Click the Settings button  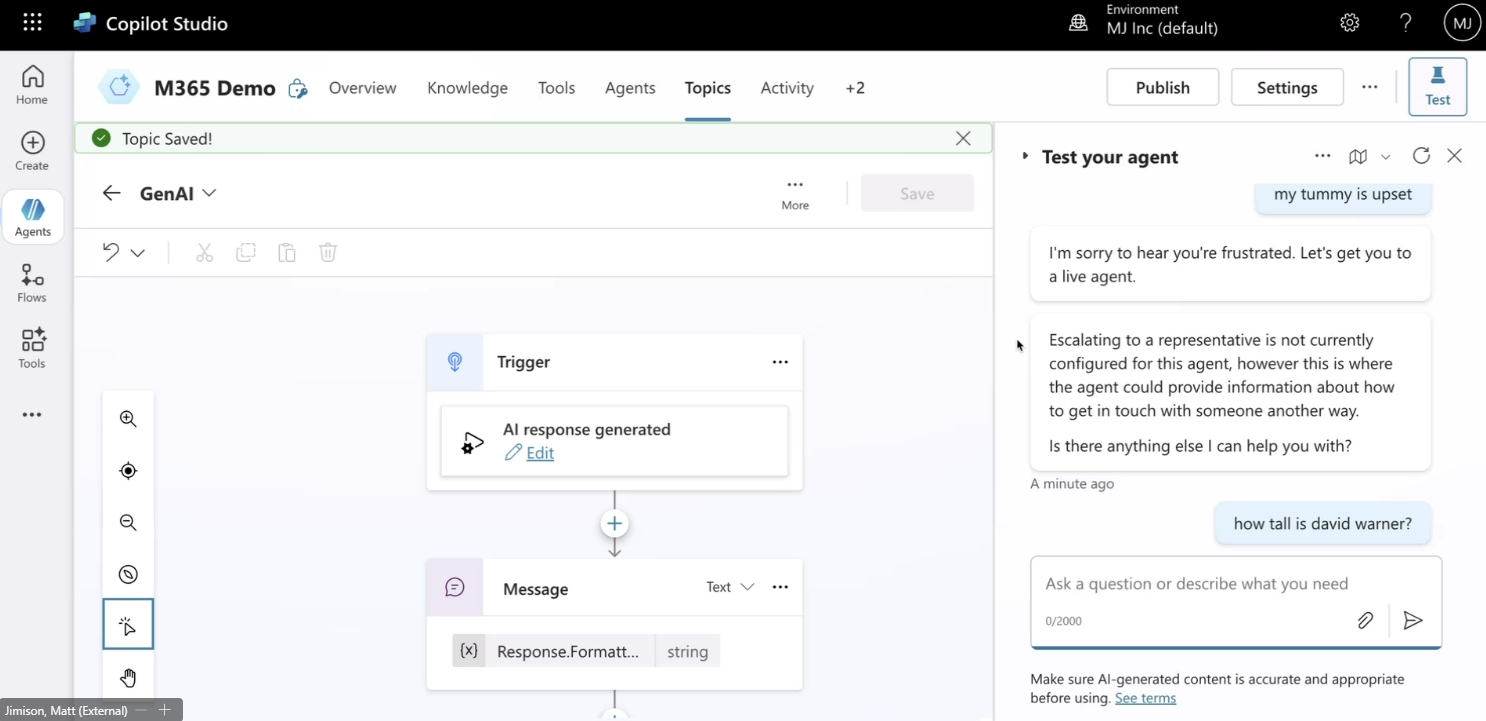click(1287, 87)
